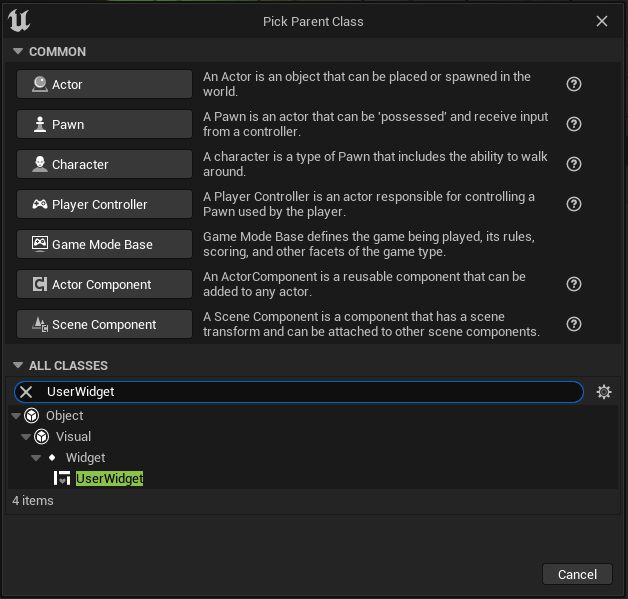Image resolution: width=628 pixels, height=599 pixels.
Task: Choose Actor as the parent class
Action: tap(104, 85)
